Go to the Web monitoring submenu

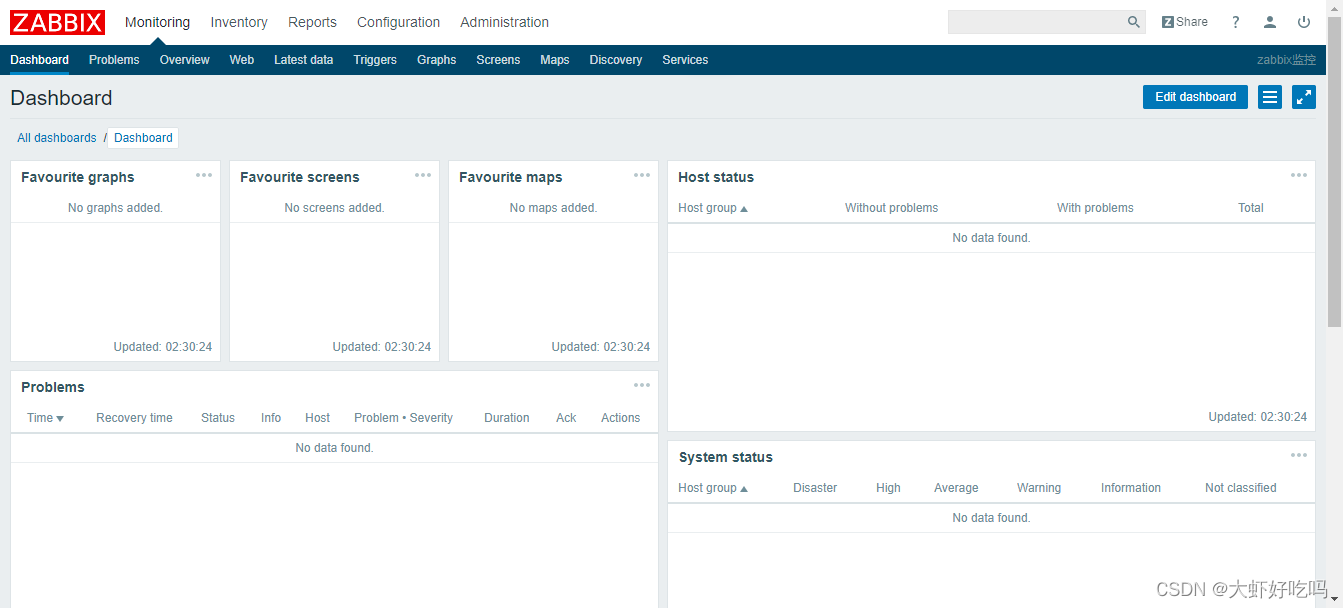[242, 60]
